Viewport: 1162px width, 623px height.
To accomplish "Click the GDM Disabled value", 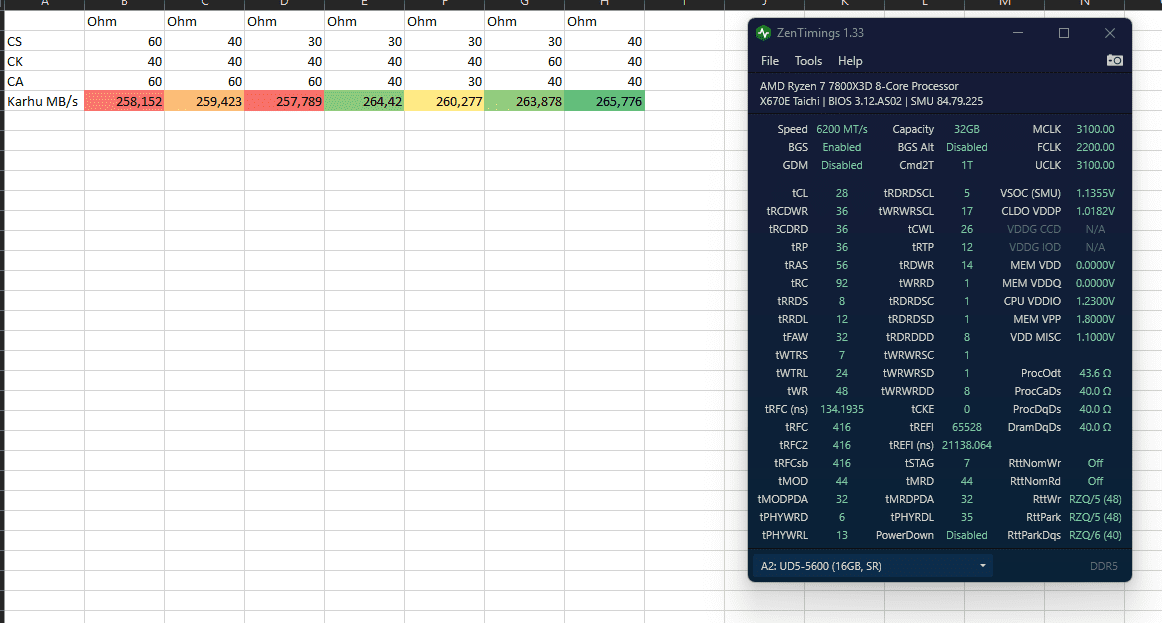I will coord(842,165).
